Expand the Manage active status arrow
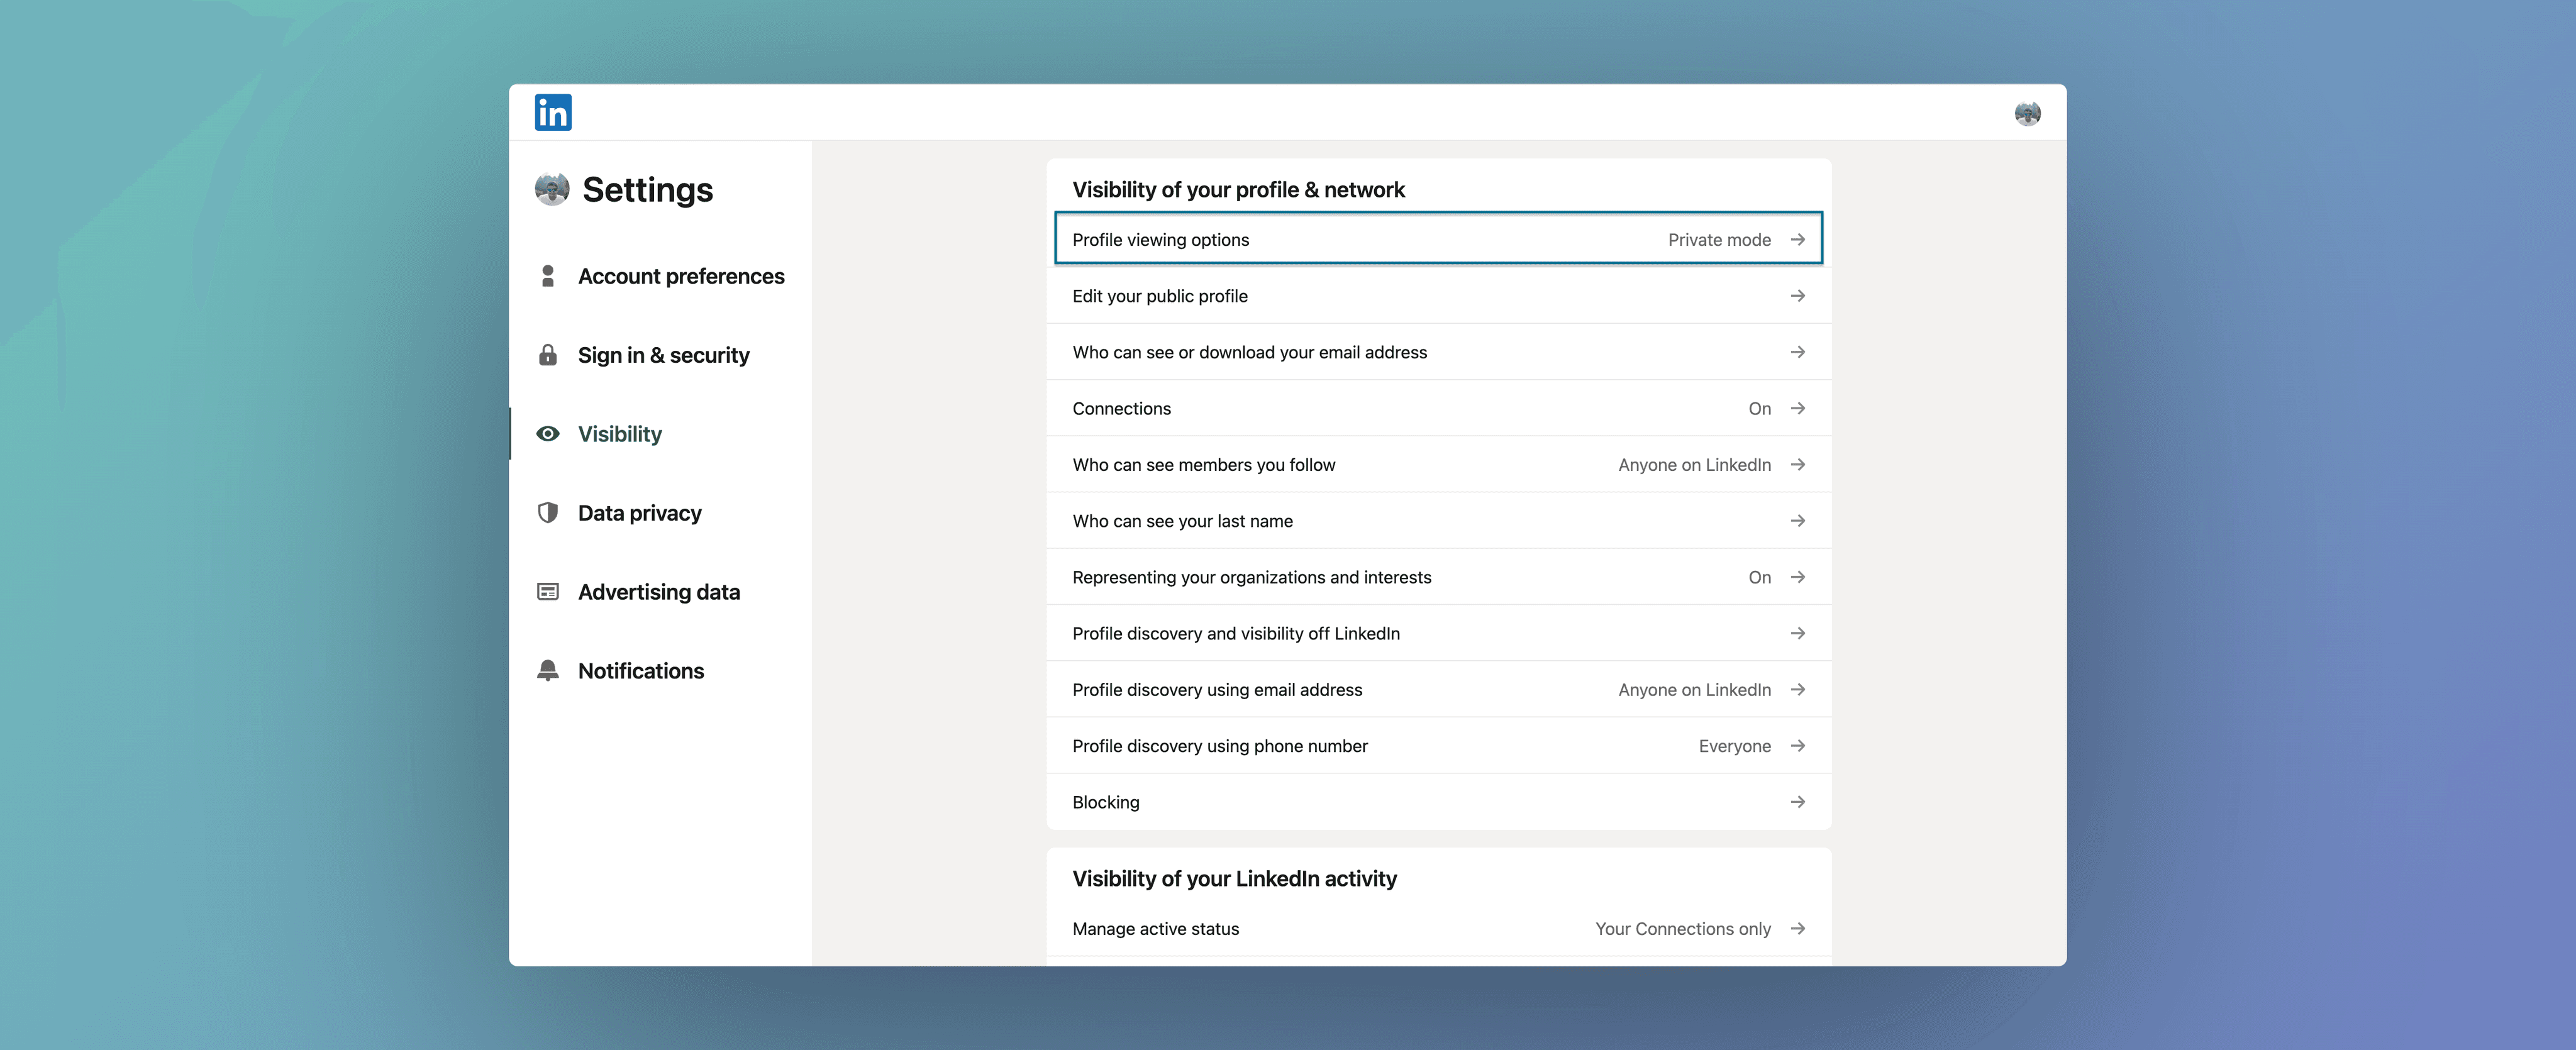2576x1050 pixels. [1798, 928]
